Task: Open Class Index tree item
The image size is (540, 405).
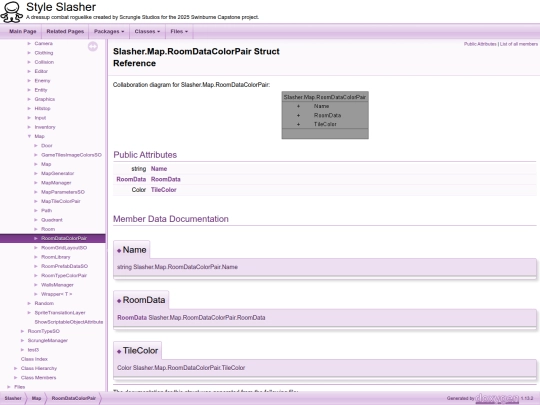Action: (x=34, y=359)
